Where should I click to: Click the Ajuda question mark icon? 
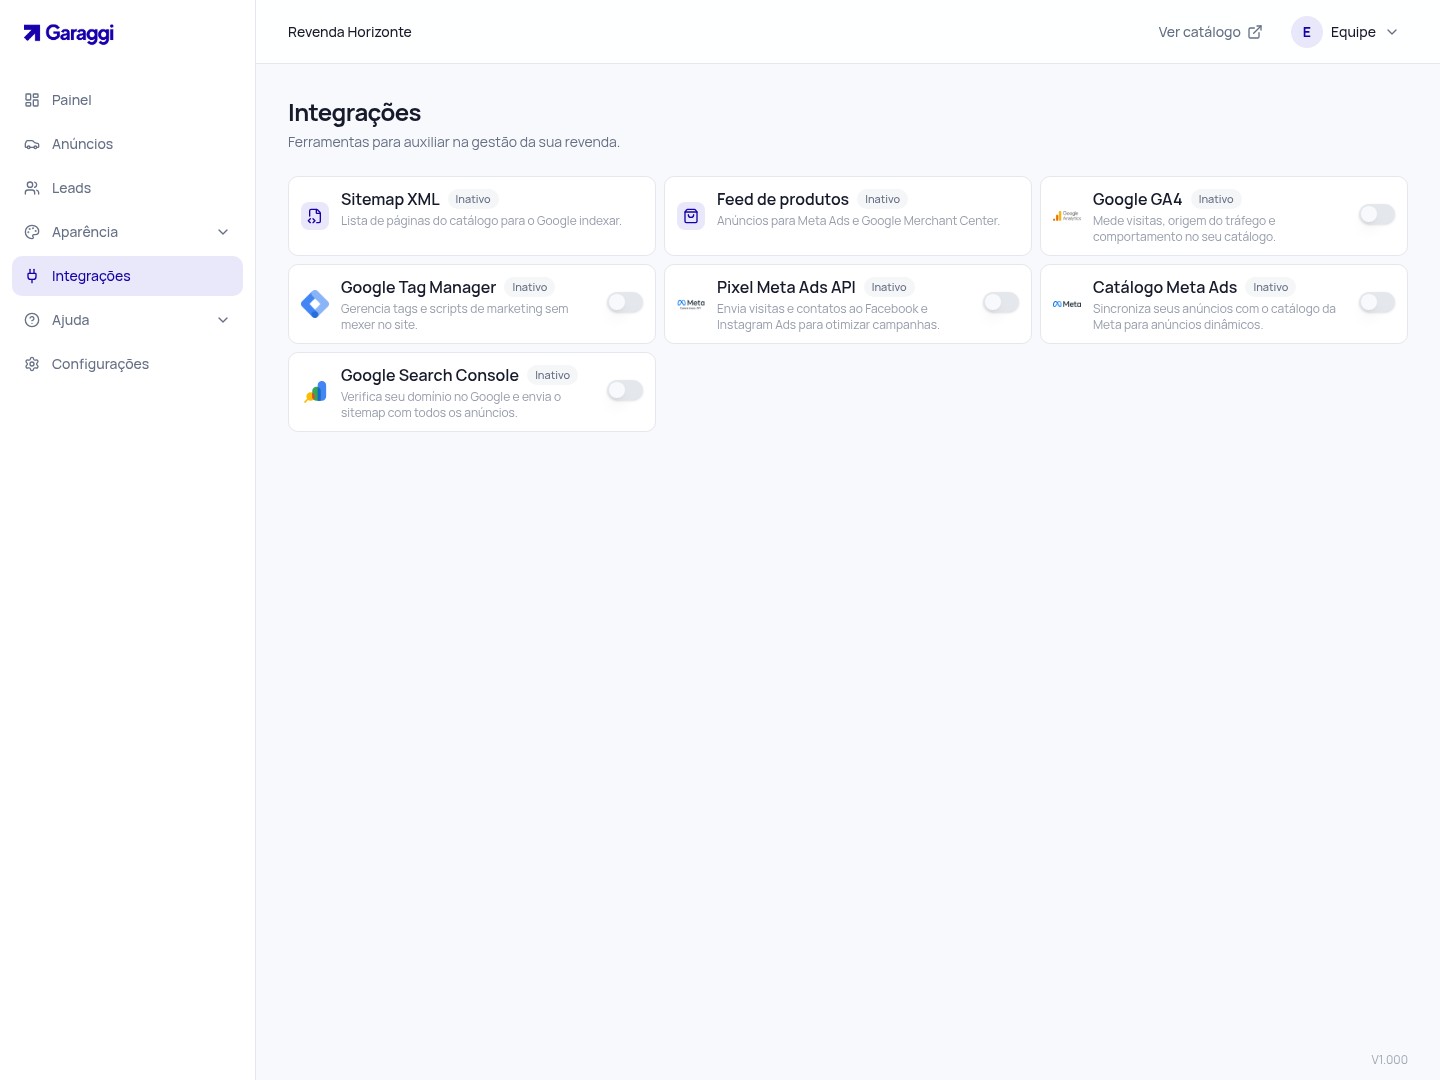(32, 320)
